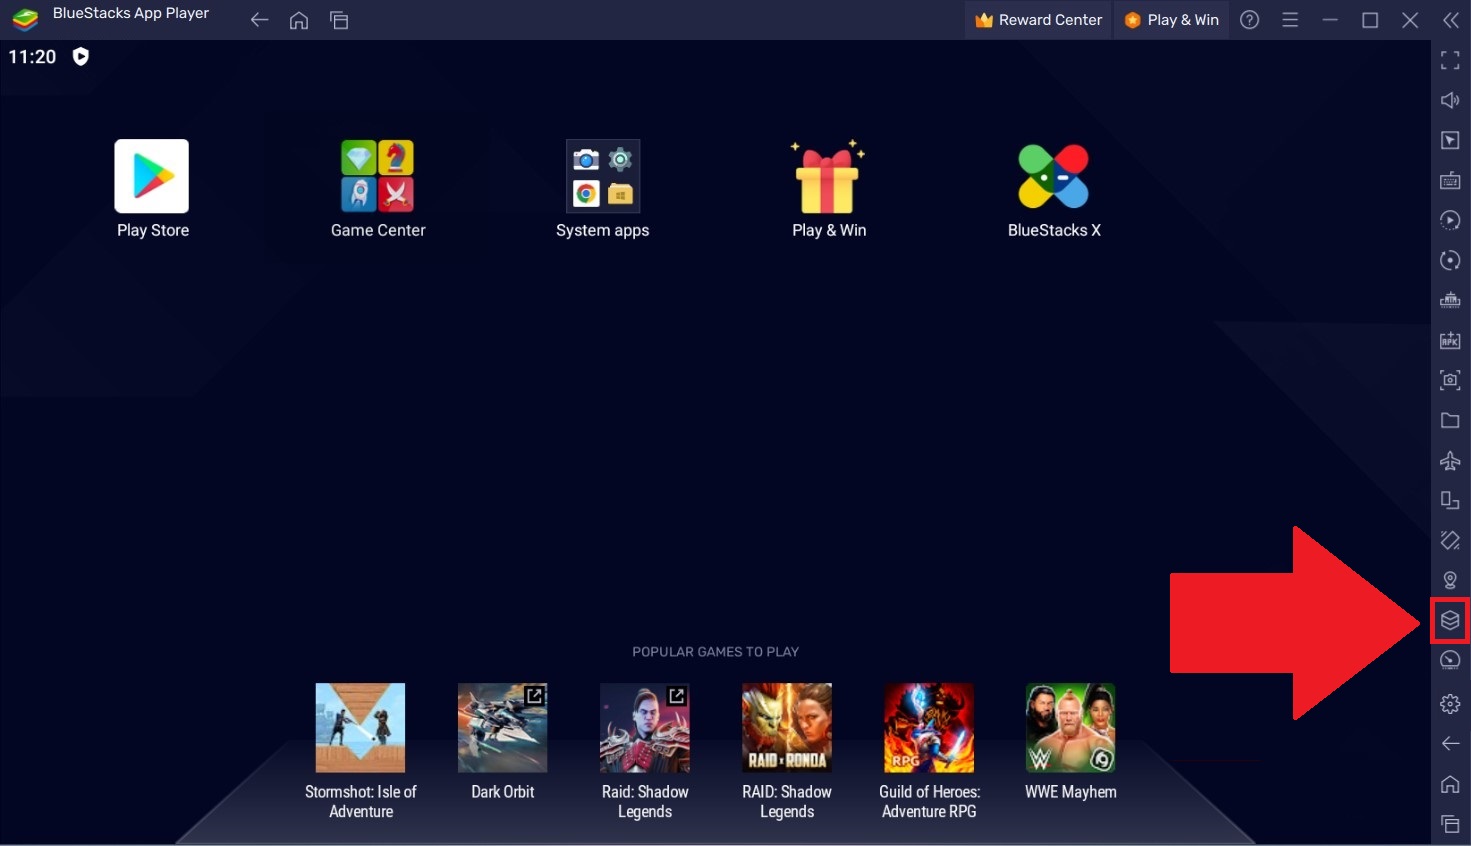Open the media manager folder icon
The image size is (1471, 846).
(1450, 420)
